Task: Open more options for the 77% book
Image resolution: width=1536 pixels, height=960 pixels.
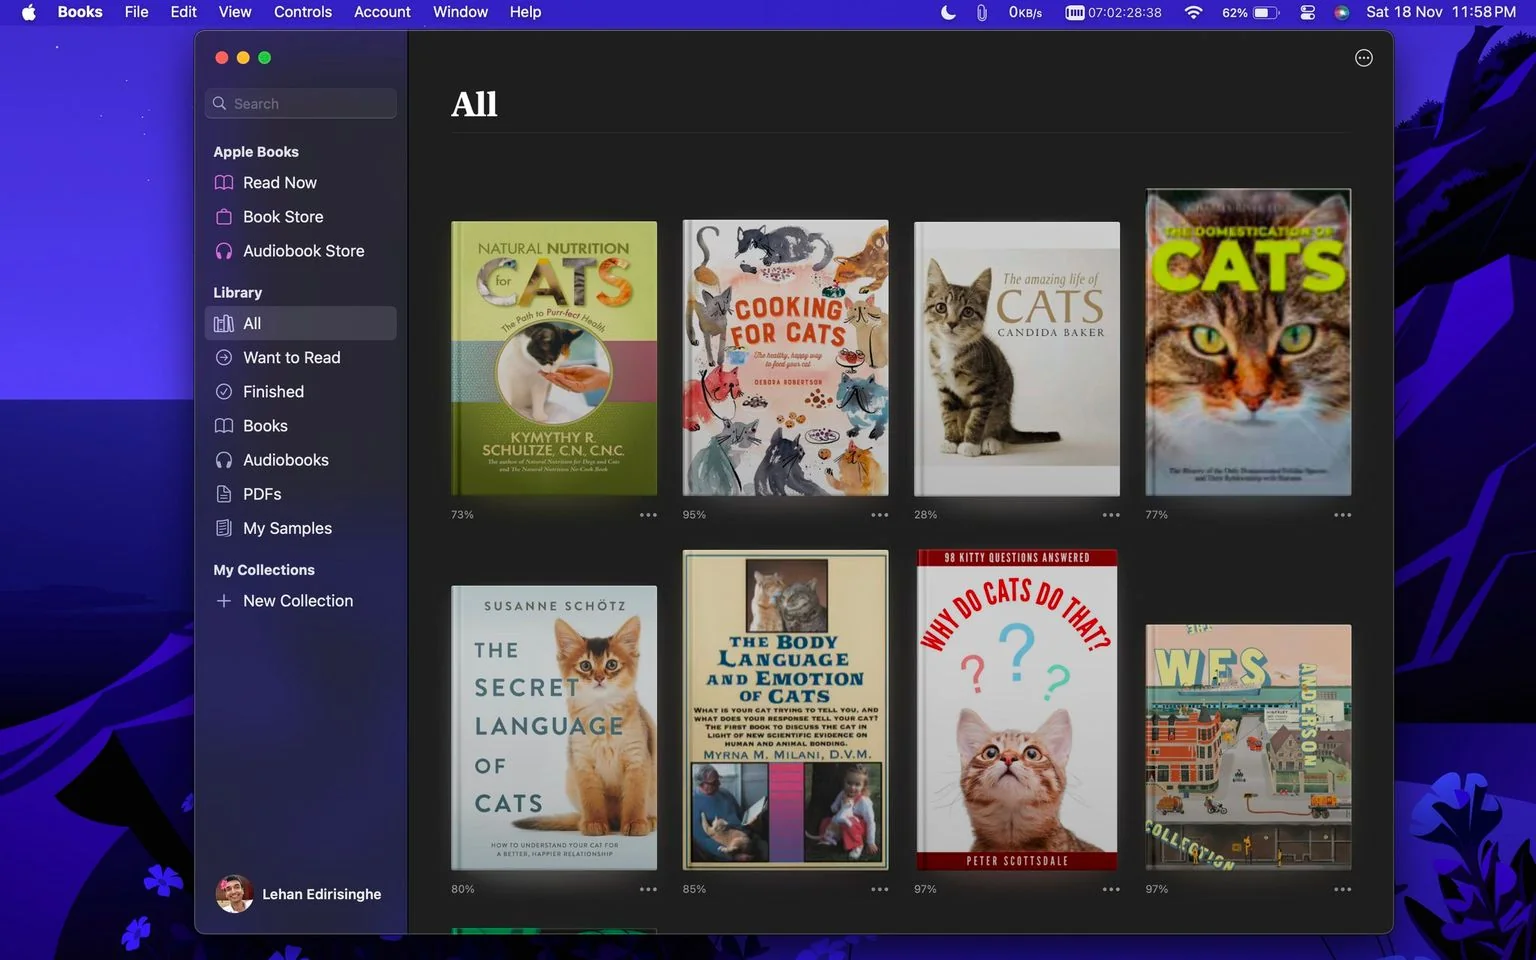Action: (x=1342, y=515)
